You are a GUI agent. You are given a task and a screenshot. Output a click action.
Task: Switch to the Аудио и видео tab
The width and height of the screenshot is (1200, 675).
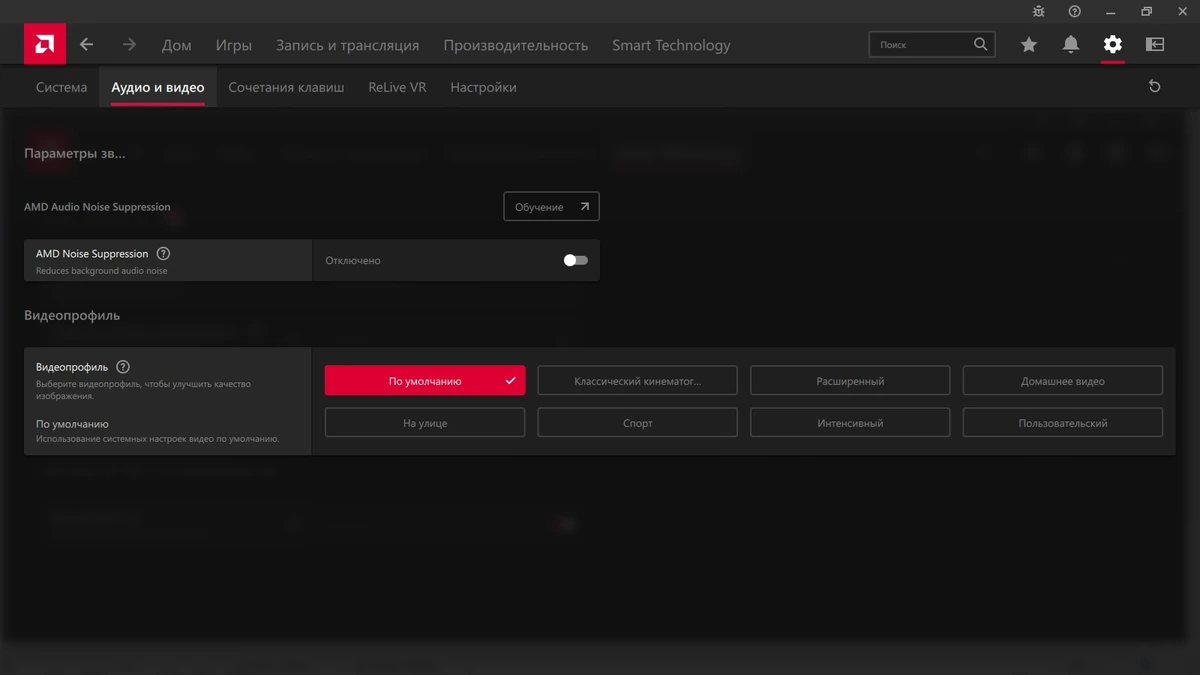[x=158, y=87]
